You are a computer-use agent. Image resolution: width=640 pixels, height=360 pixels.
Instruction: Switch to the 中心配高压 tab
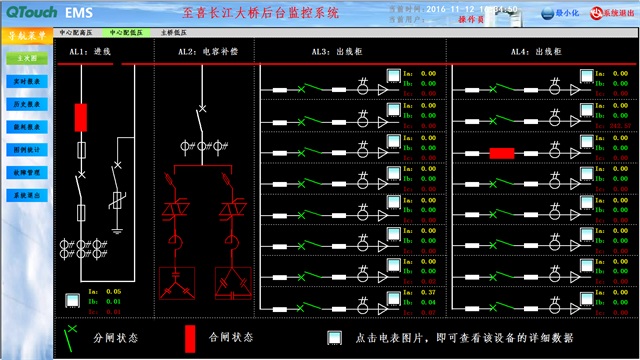(76, 33)
